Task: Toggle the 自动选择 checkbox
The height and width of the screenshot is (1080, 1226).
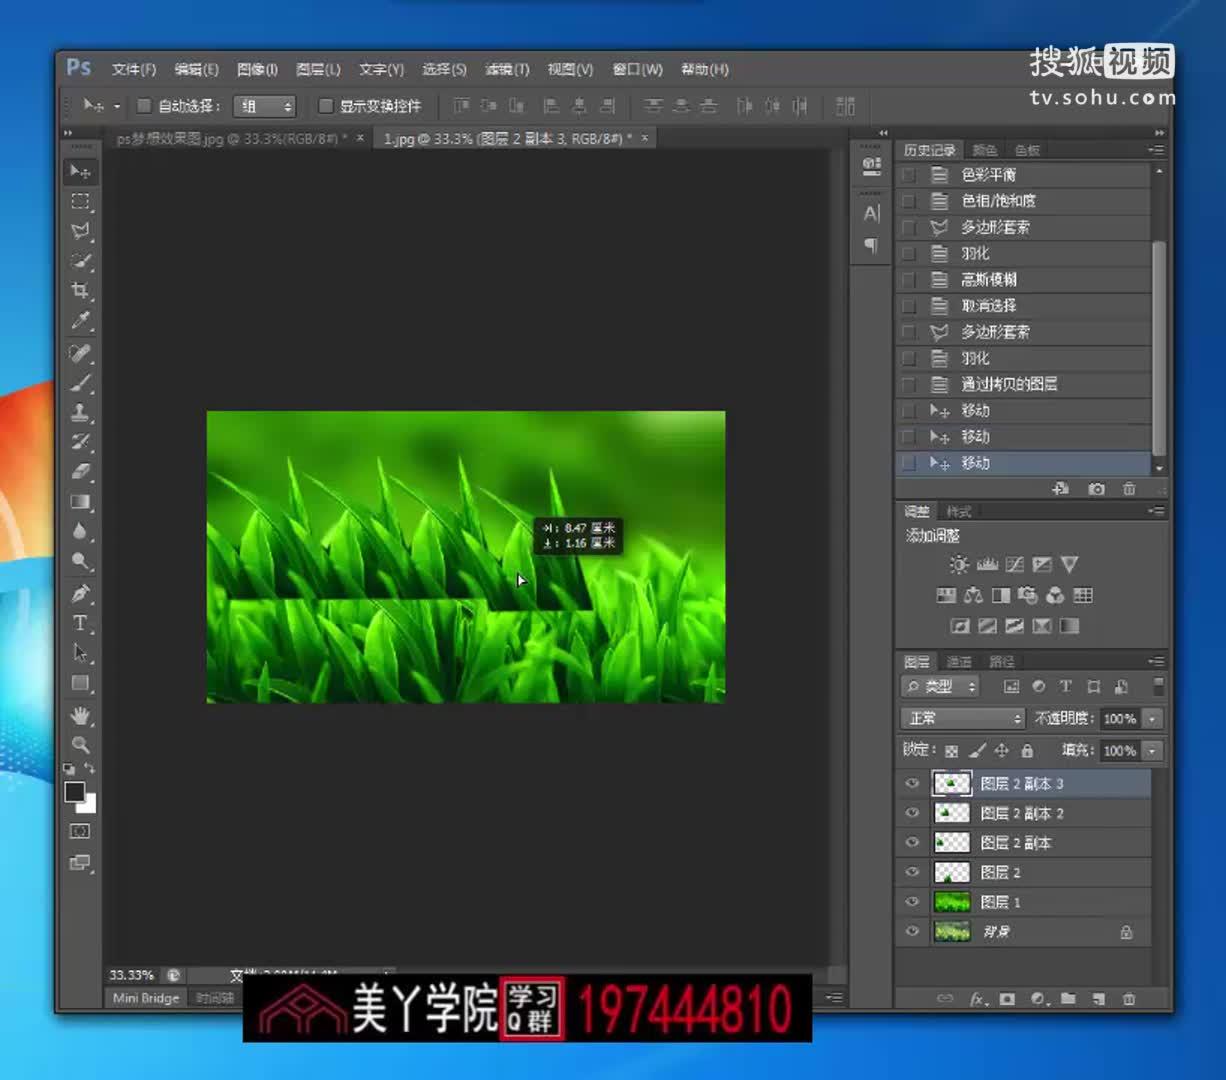Action: click(143, 105)
